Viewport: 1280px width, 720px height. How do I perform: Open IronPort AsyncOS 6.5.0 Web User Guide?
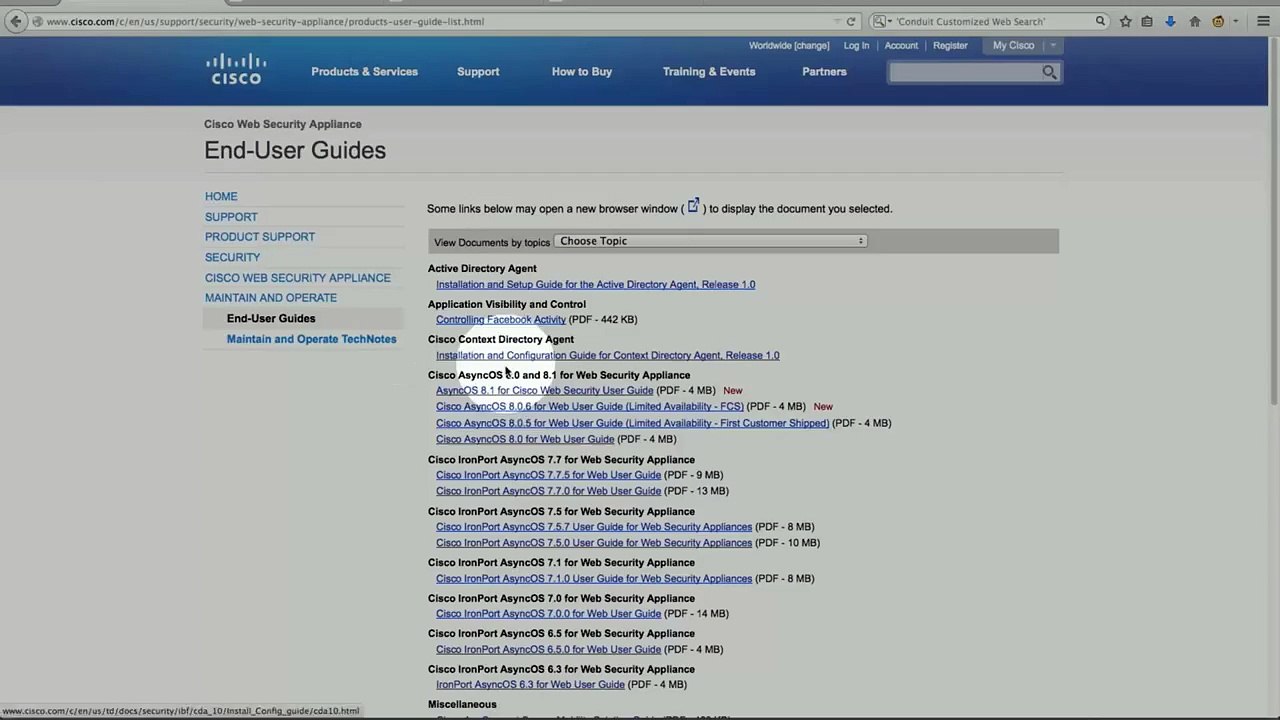[548, 650]
